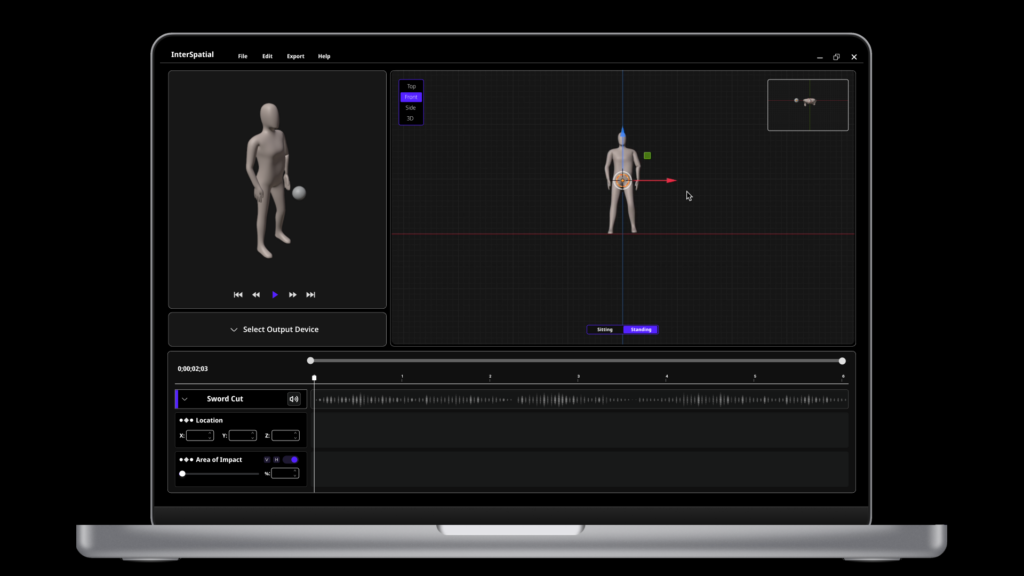Open the File menu
1024x576 pixels.
[x=242, y=56]
